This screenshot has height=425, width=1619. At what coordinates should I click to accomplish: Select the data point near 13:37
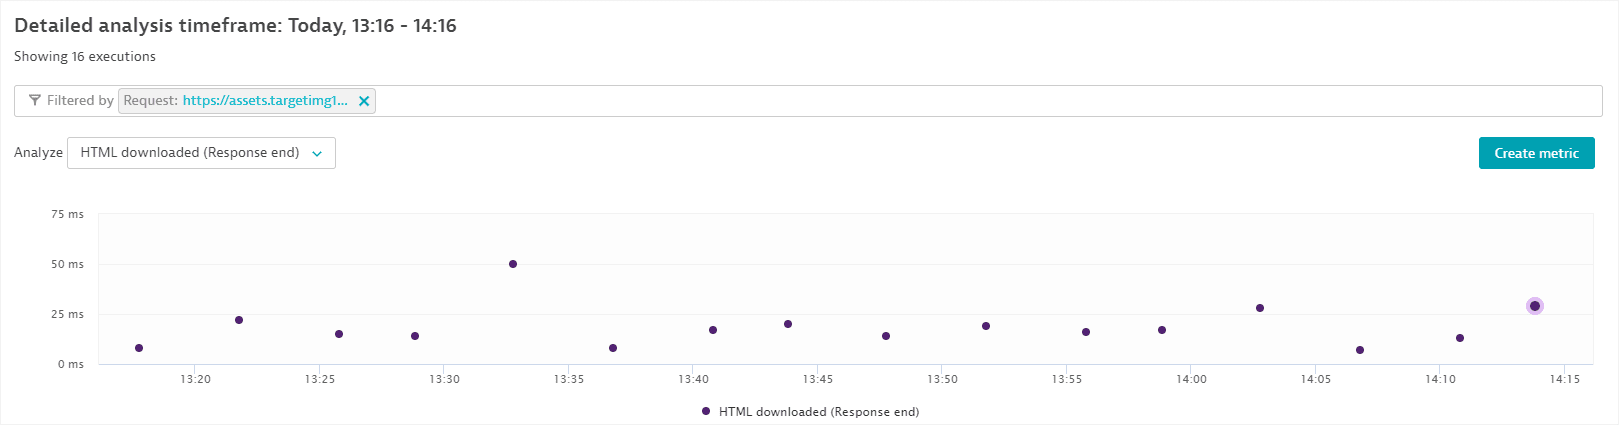tap(613, 348)
